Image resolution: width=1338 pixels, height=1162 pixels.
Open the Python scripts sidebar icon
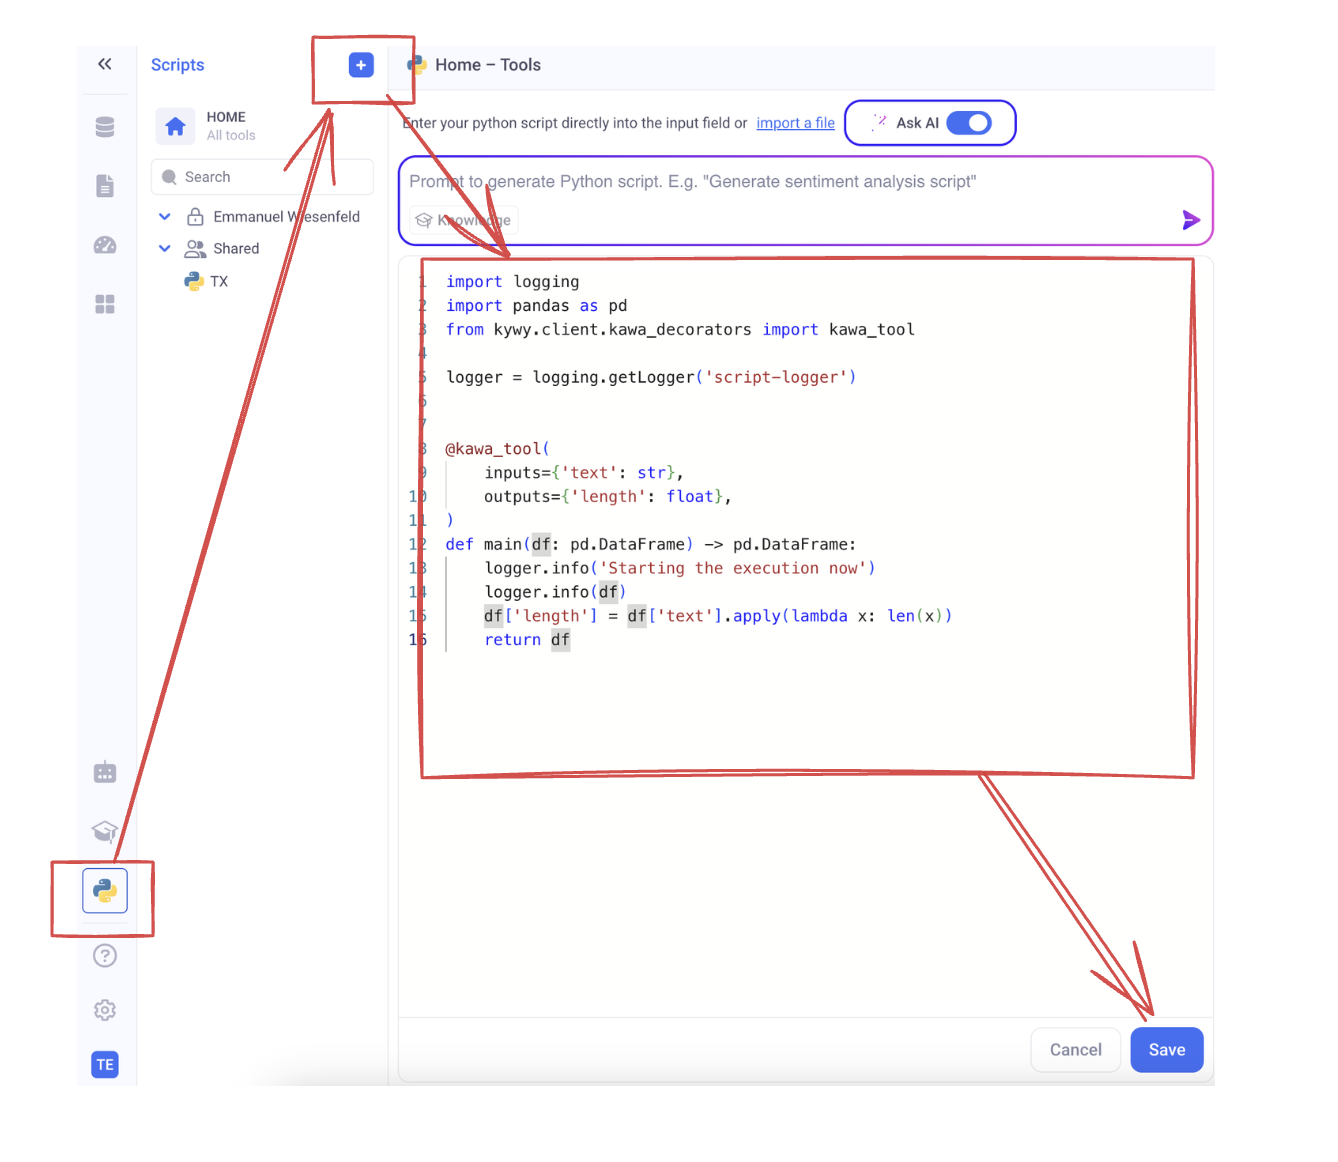pos(105,891)
